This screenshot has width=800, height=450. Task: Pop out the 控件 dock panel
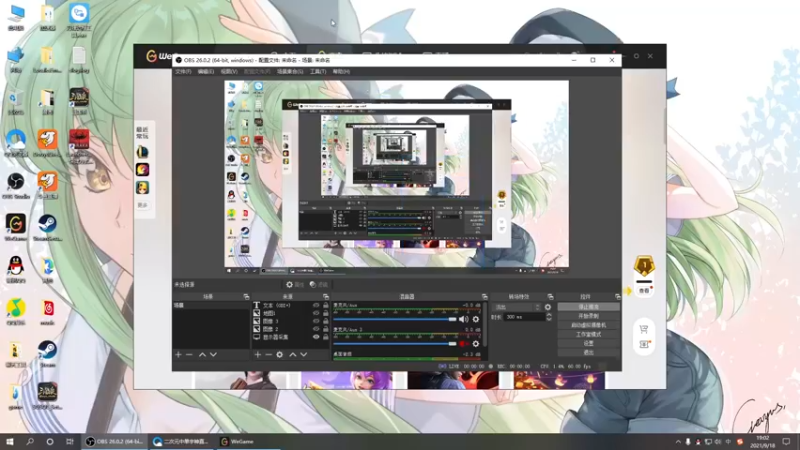pos(617,296)
